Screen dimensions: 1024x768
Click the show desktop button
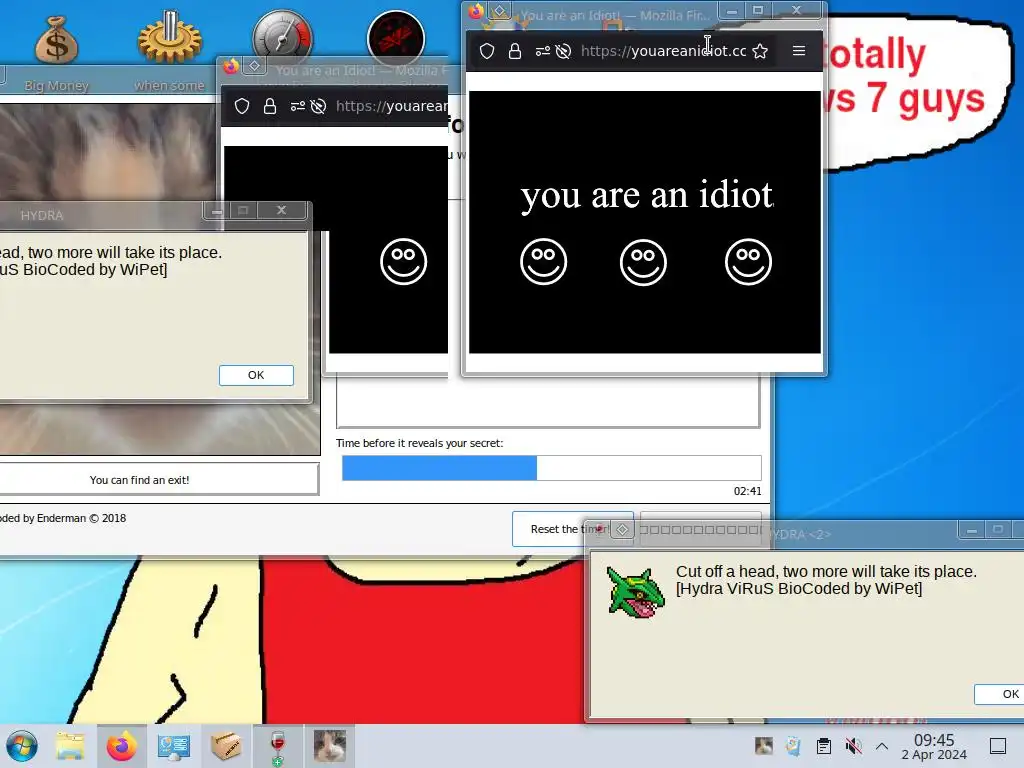[998, 746]
